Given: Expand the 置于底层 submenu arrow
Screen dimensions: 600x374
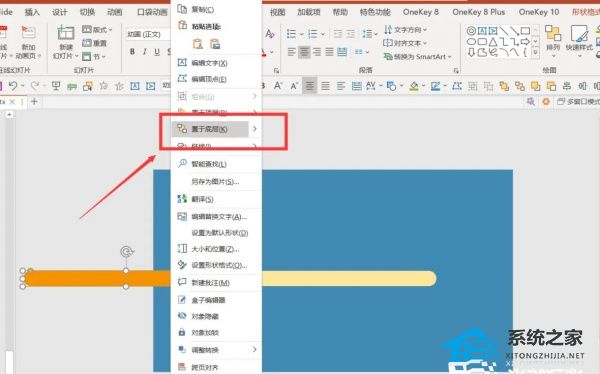Looking at the screenshot, I should point(255,129).
